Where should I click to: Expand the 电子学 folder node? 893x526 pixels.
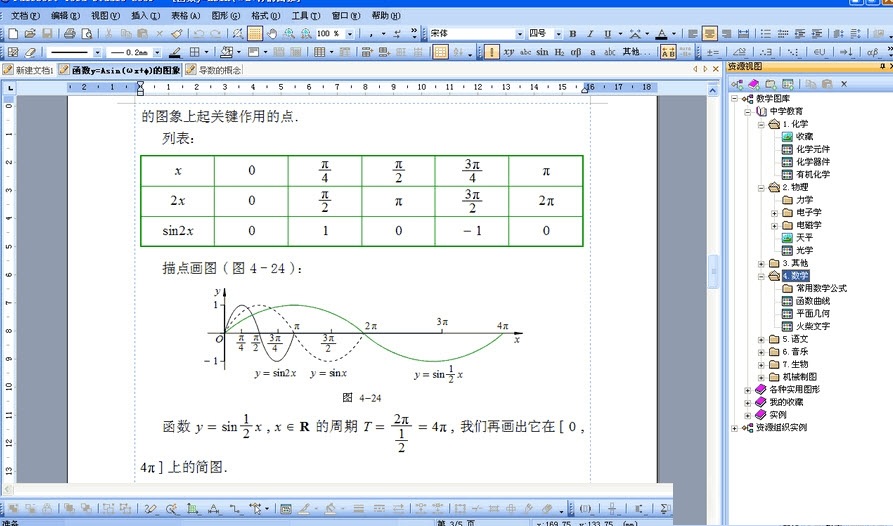pyautogui.click(x=774, y=212)
